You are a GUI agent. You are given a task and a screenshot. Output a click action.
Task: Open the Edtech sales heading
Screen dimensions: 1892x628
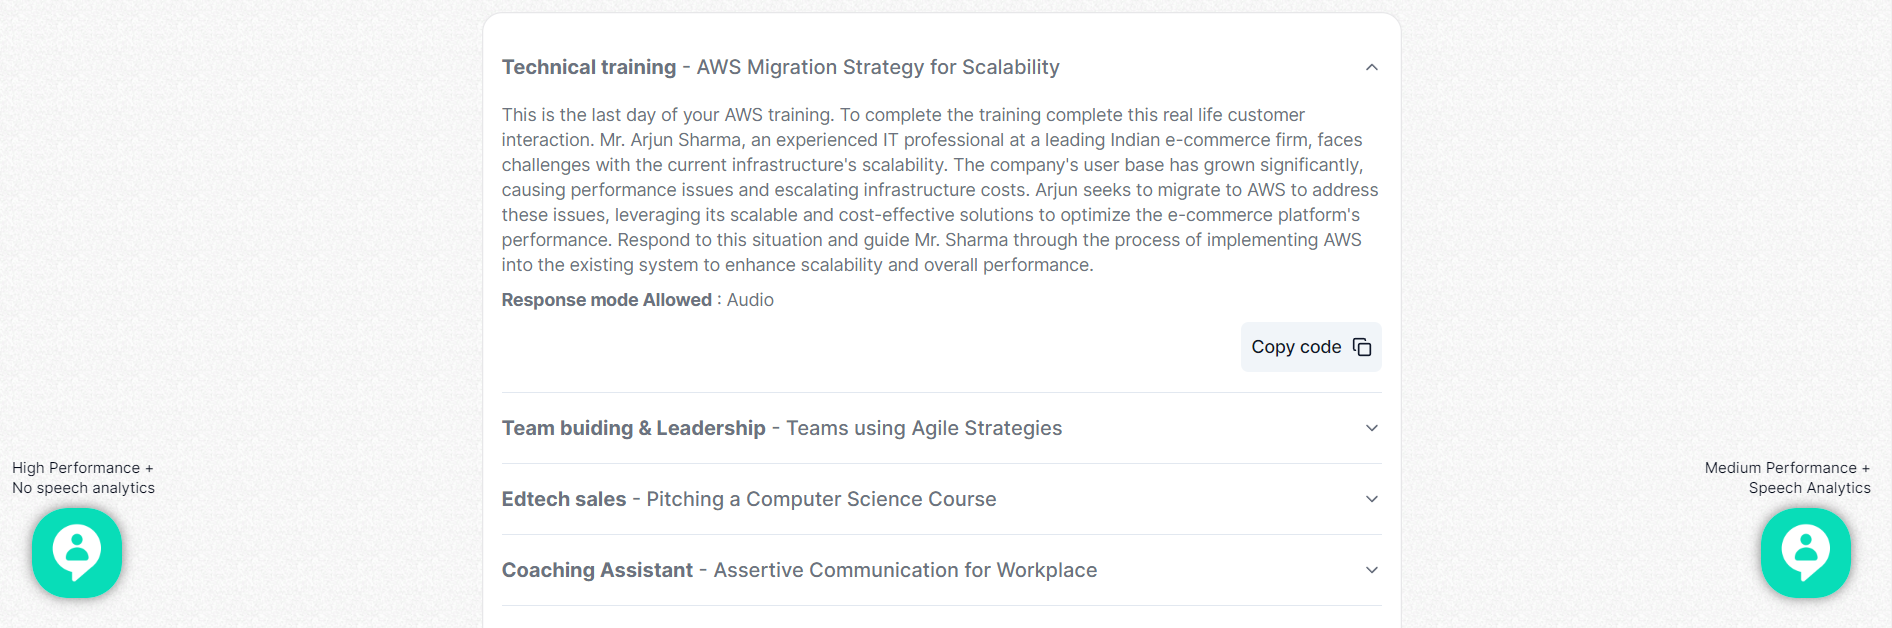click(564, 499)
